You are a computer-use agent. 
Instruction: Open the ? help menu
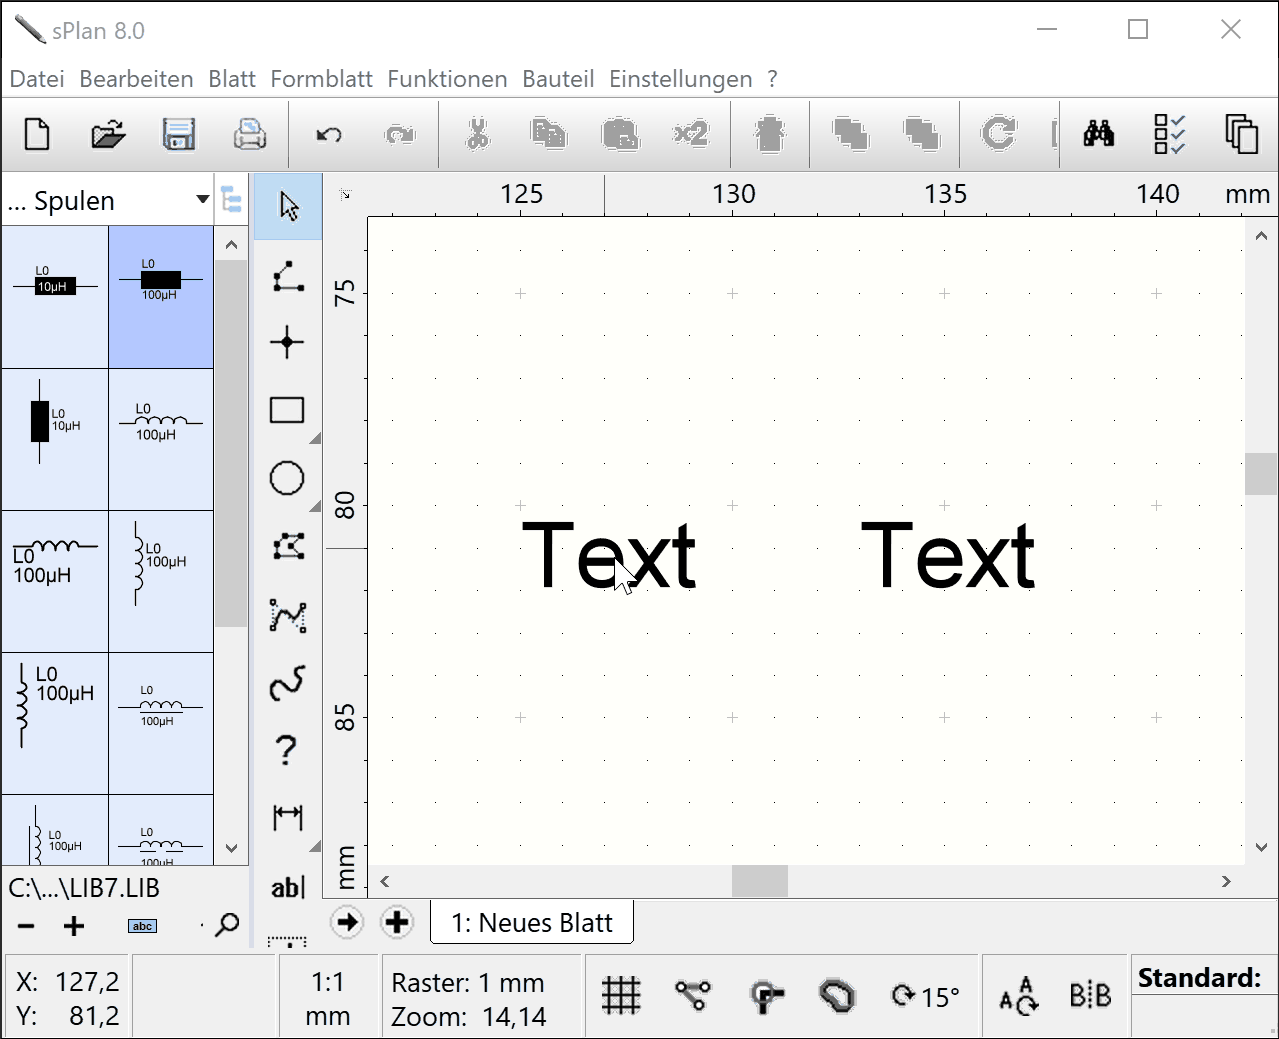point(772,79)
